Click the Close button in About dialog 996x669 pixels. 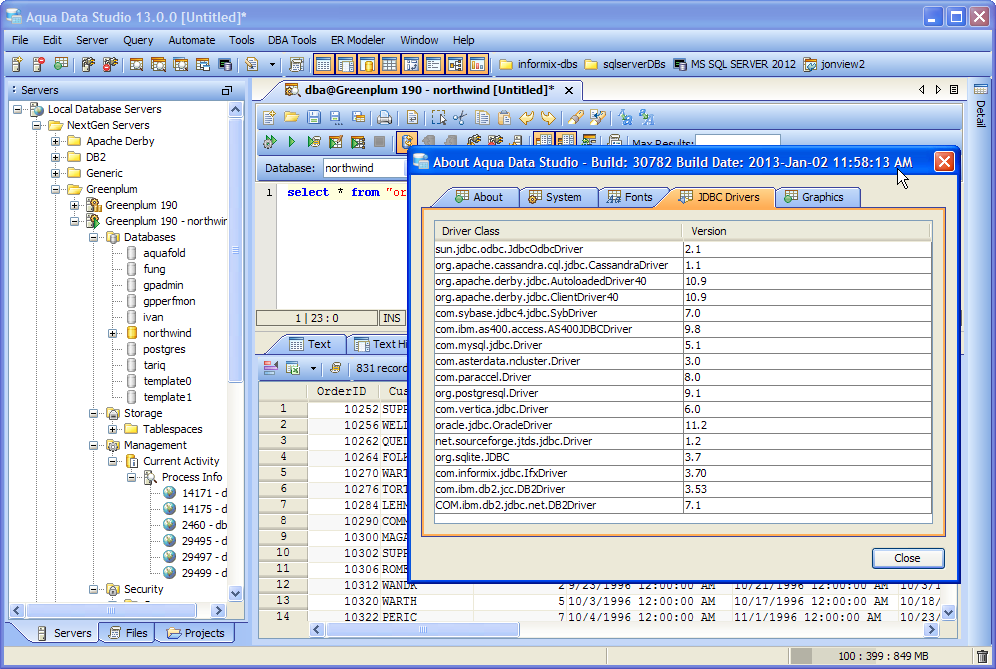(x=907, y=558)
